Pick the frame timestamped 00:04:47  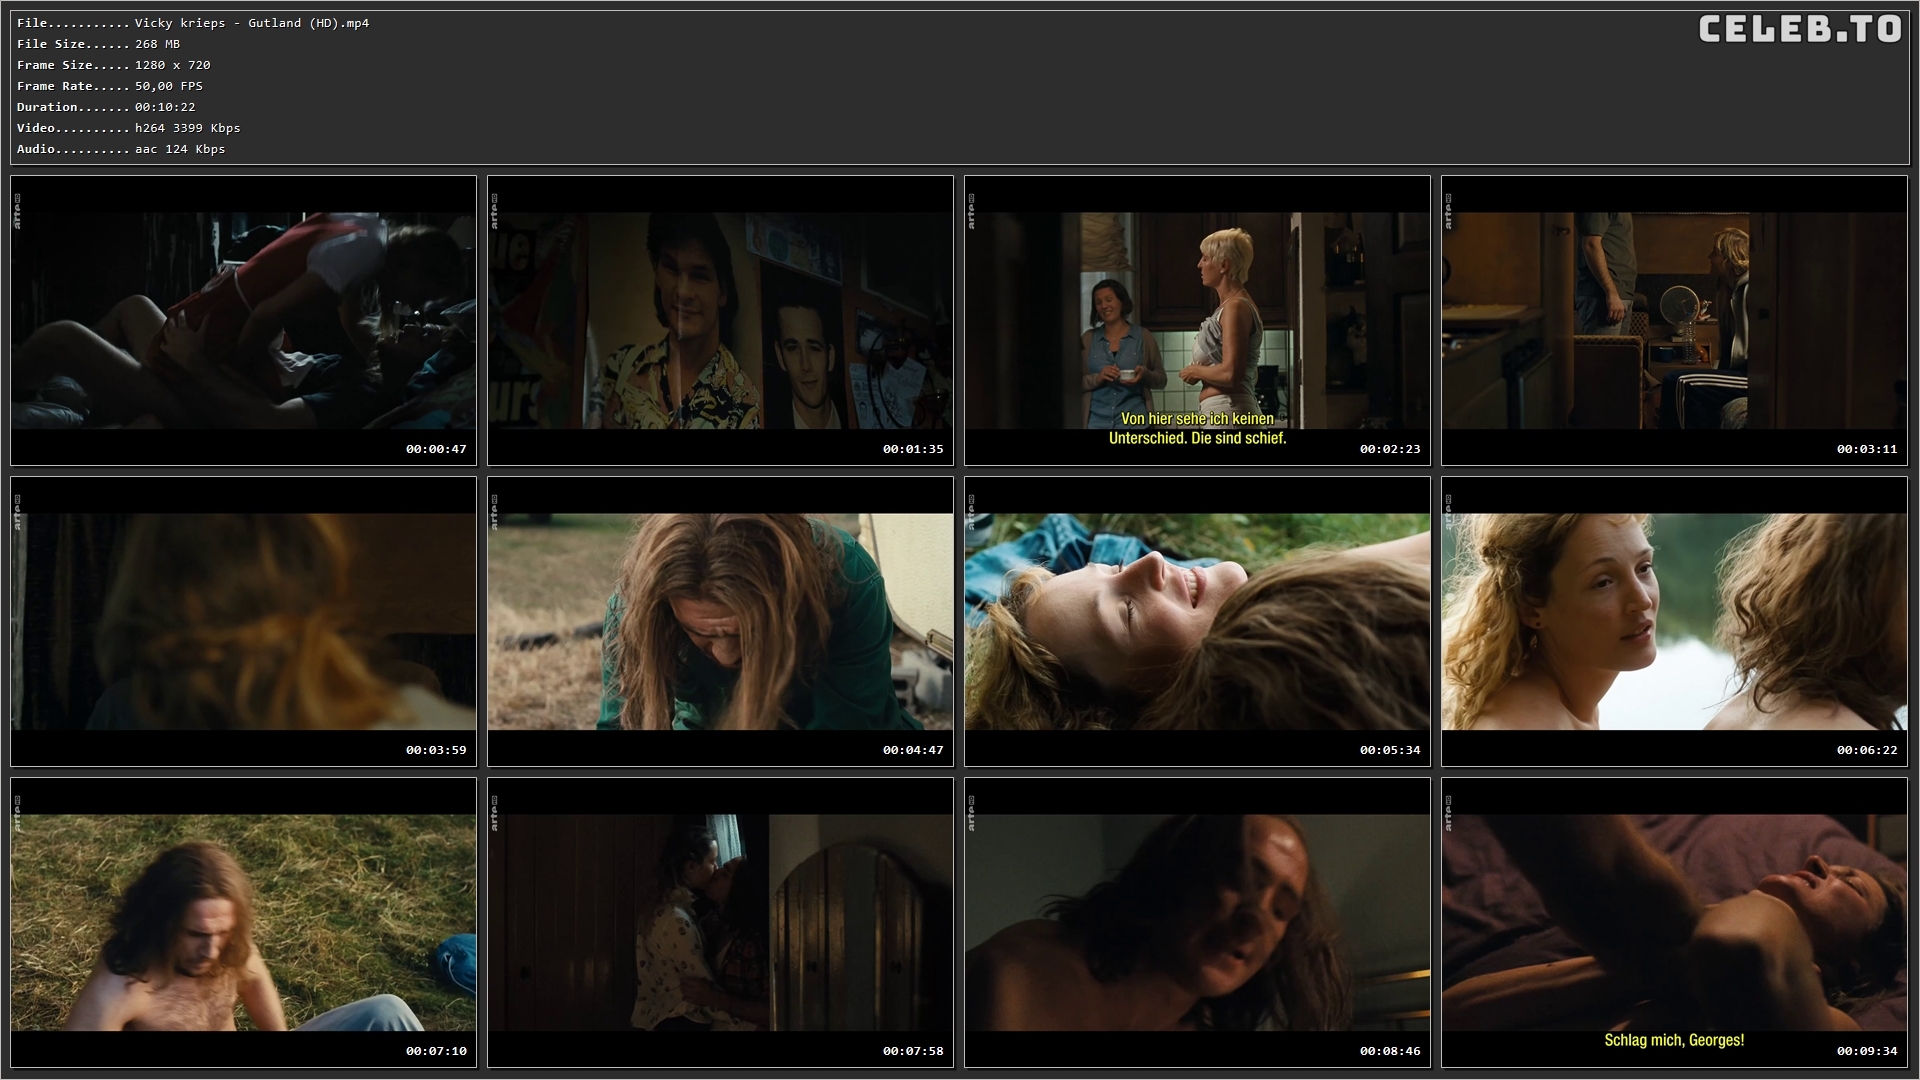tap(720, 622)
